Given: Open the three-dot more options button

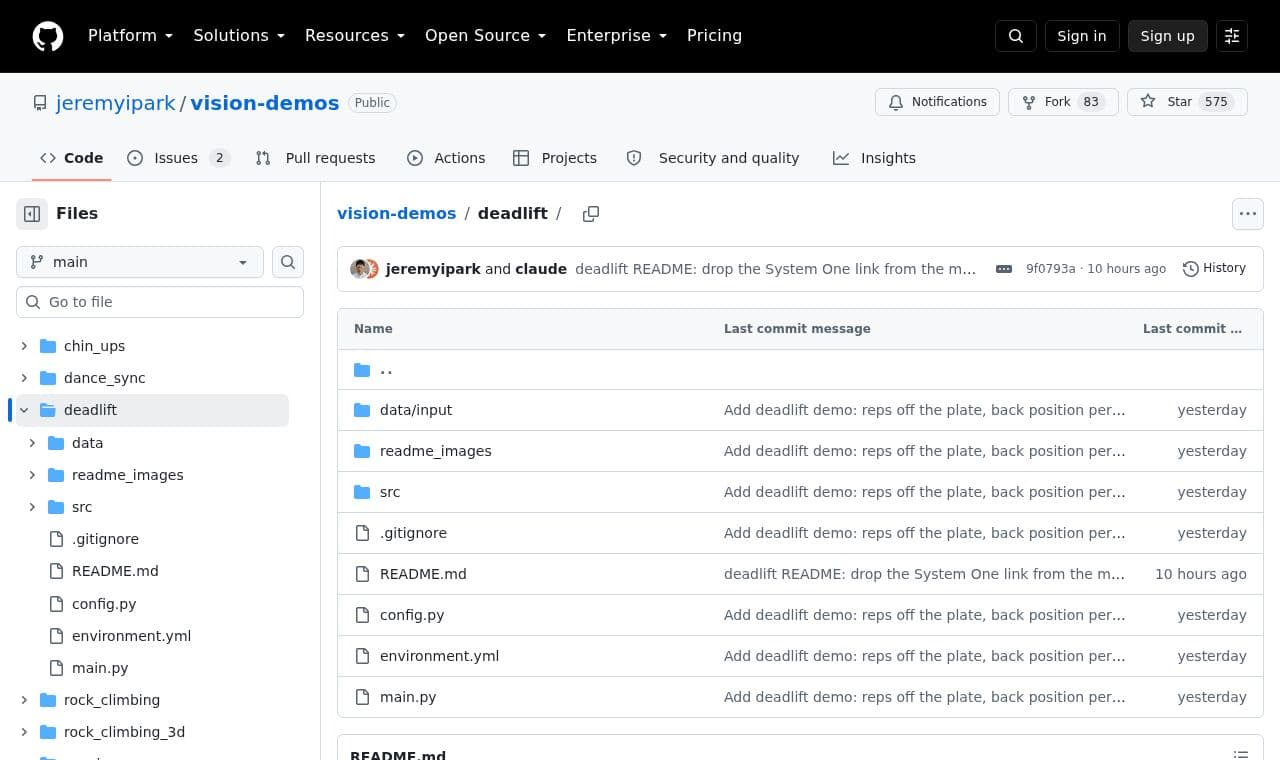Looking at the screenshot, I should tap(1248, 214).
